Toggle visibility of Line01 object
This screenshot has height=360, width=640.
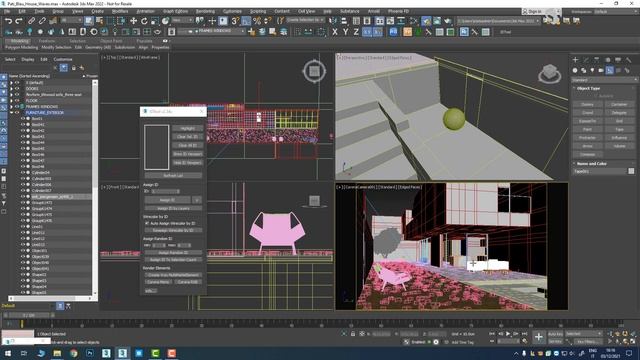point(23,227)
